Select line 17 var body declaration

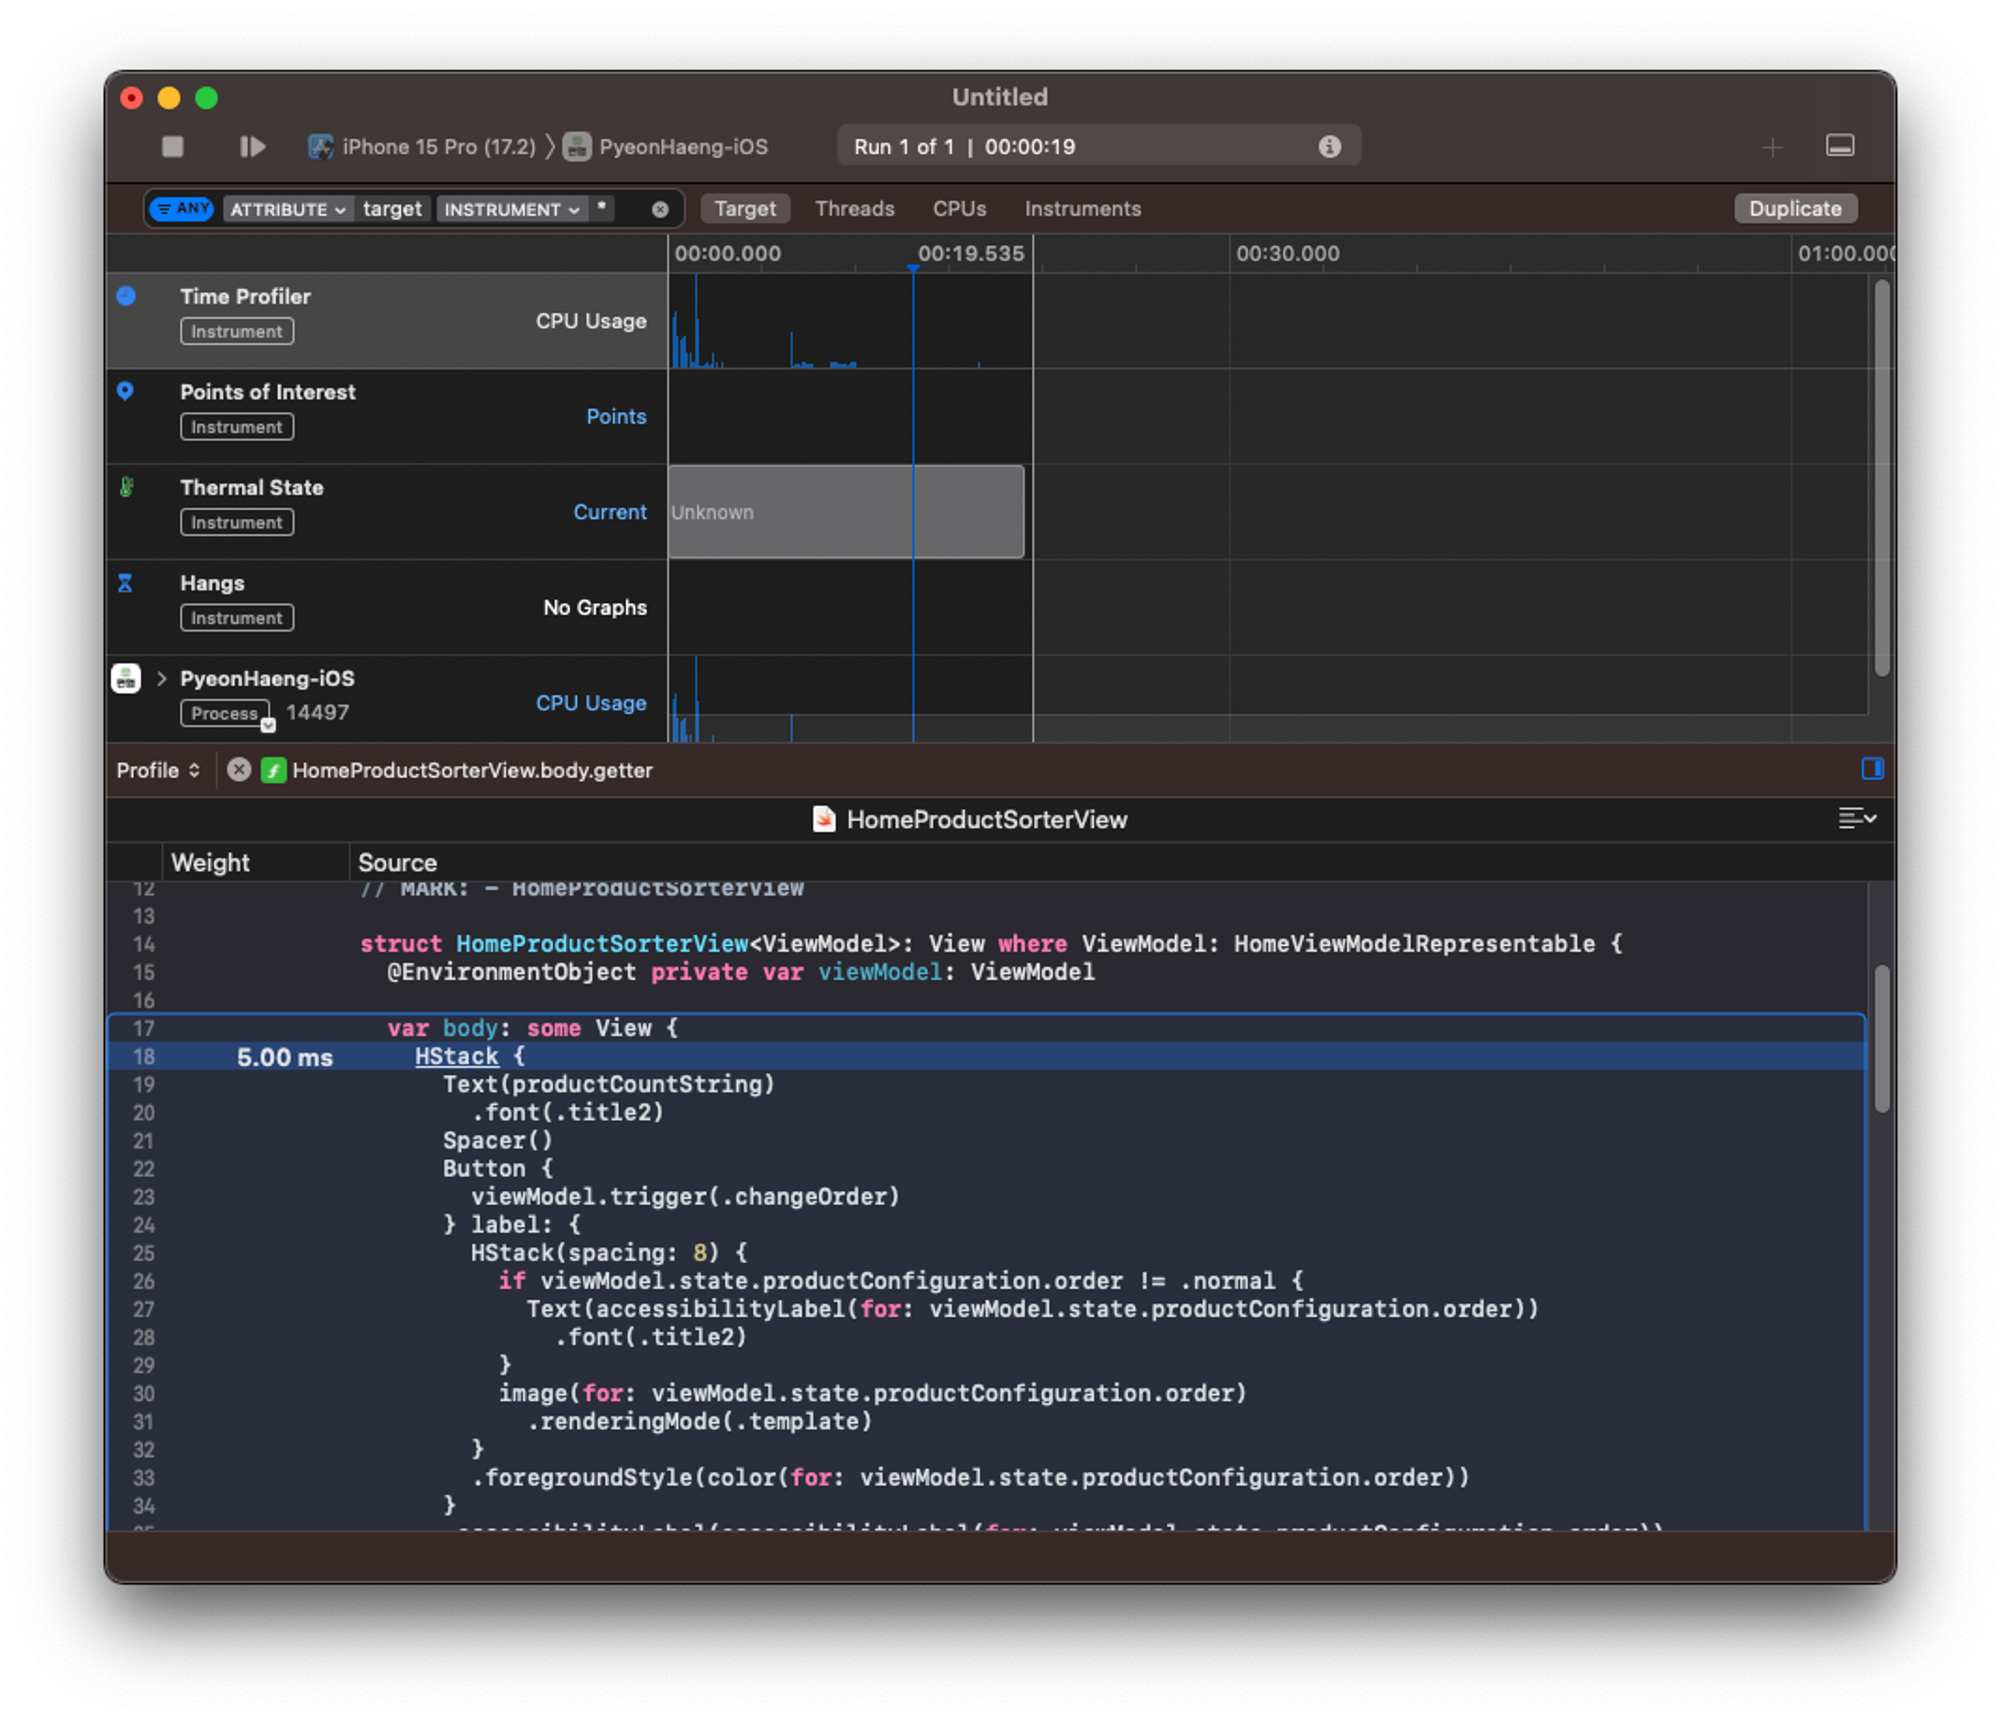pos(987,1028)
